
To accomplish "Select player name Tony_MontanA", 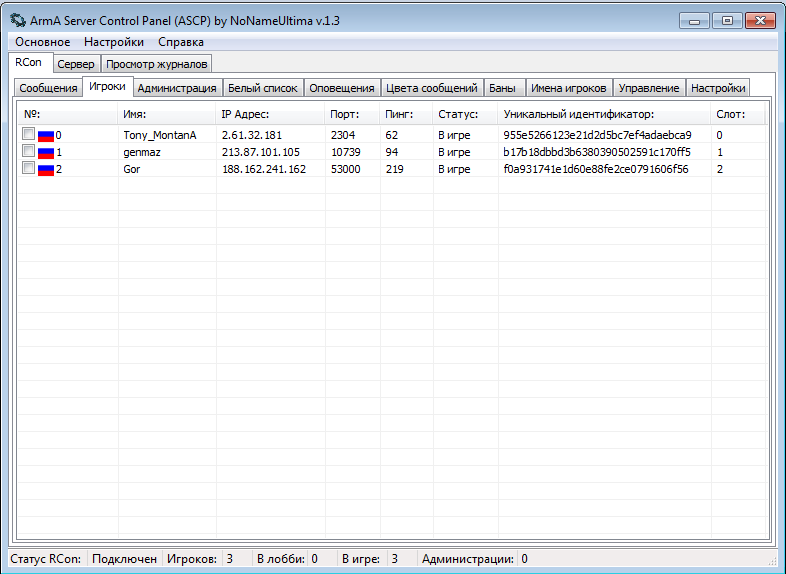I will [160, 135].
